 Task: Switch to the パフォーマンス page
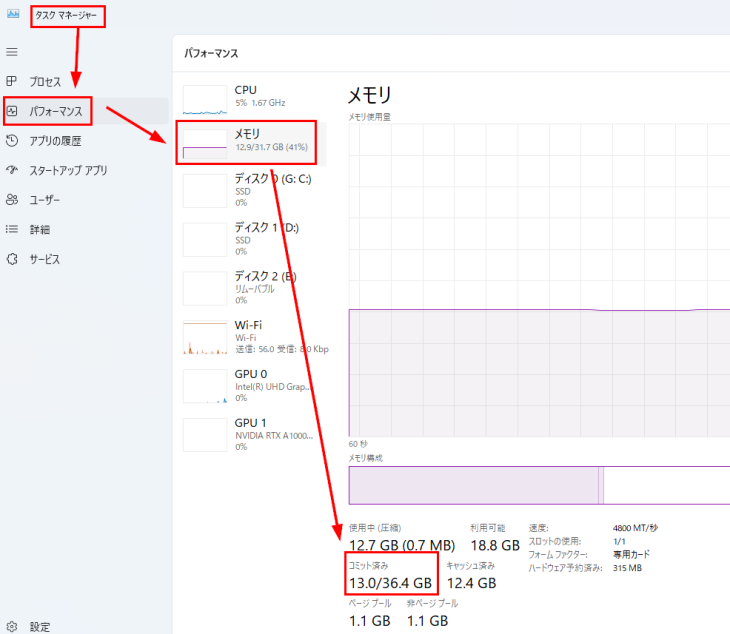(x=56, y=111)
